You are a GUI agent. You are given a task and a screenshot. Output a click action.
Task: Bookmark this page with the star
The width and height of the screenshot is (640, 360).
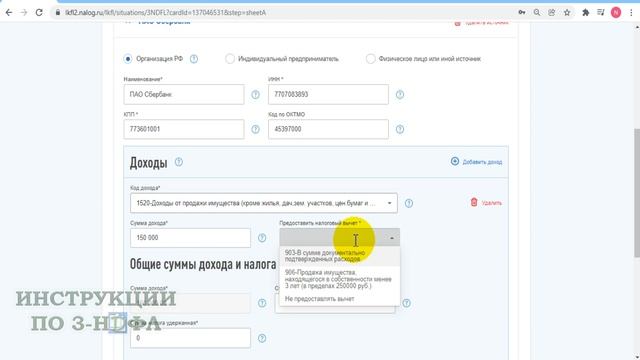pyautogui.click(x=567, y=13)
